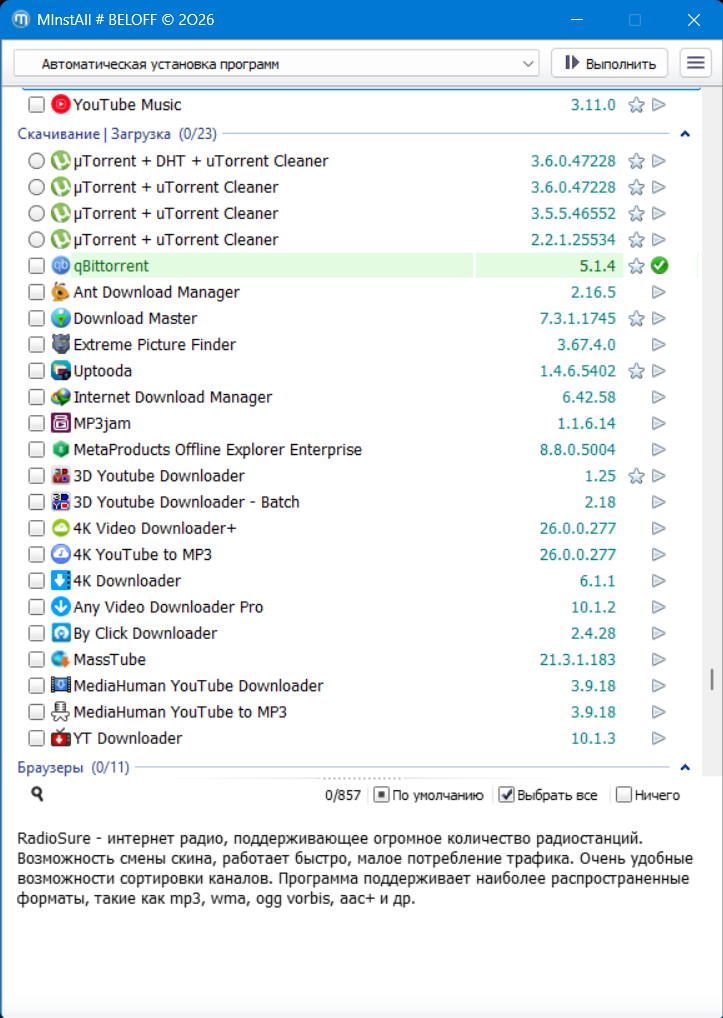The height and width of the screenshot is (1018, 723).
Task: Select the 'Ничего' option
Action: pyautogui.click(x=624, y=795)
